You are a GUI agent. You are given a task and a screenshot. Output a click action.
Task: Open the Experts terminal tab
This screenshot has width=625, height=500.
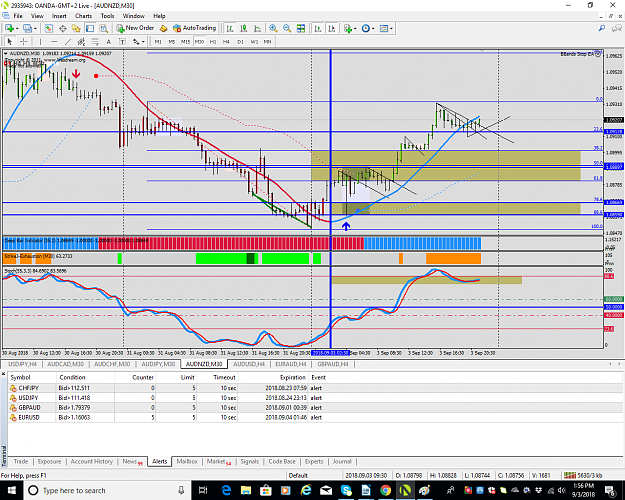tap(314, 461)
